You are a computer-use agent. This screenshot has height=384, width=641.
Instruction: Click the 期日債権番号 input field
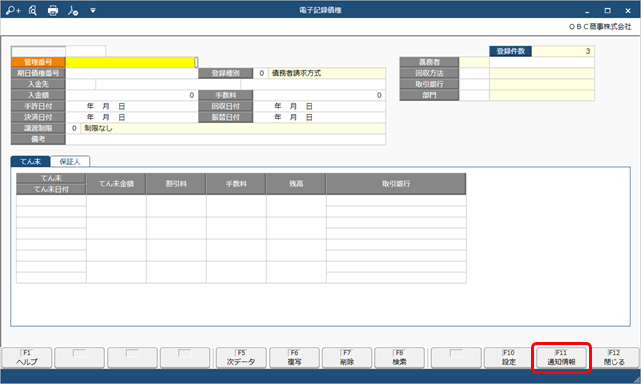[132, 73]
